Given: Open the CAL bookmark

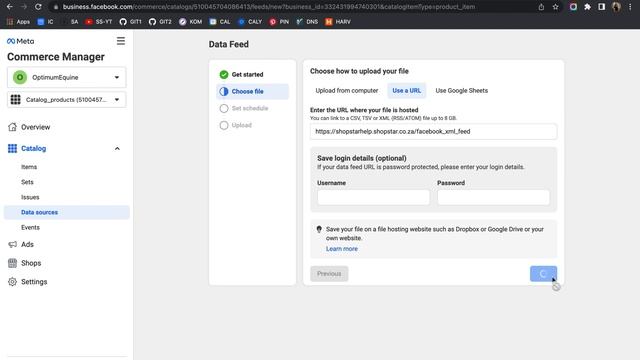Looking at the screenshot, I should 220,22.
